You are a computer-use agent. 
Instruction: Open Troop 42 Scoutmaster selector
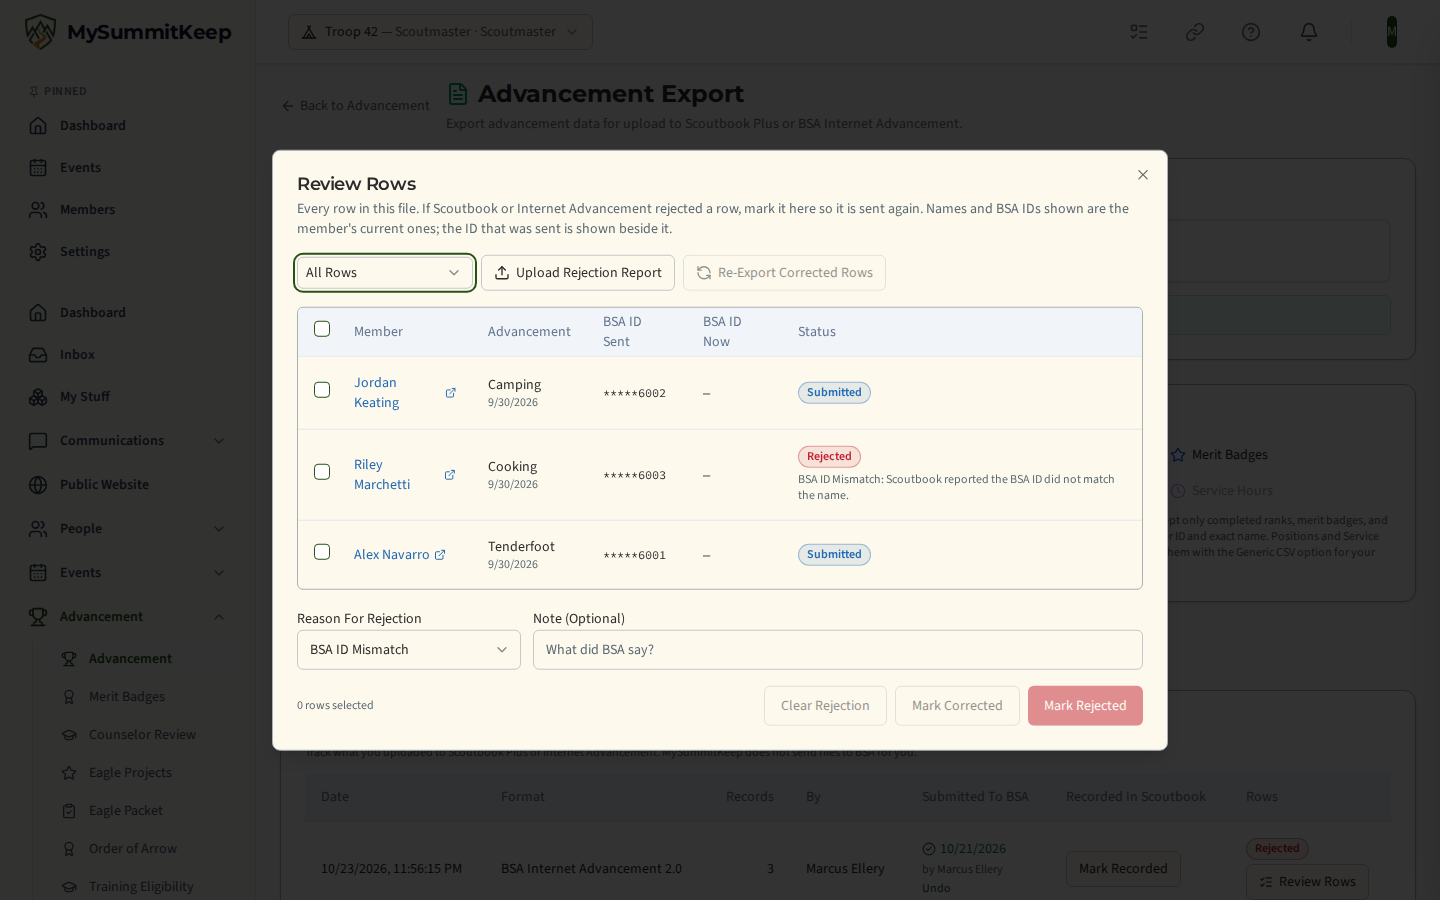click(440, 32)
